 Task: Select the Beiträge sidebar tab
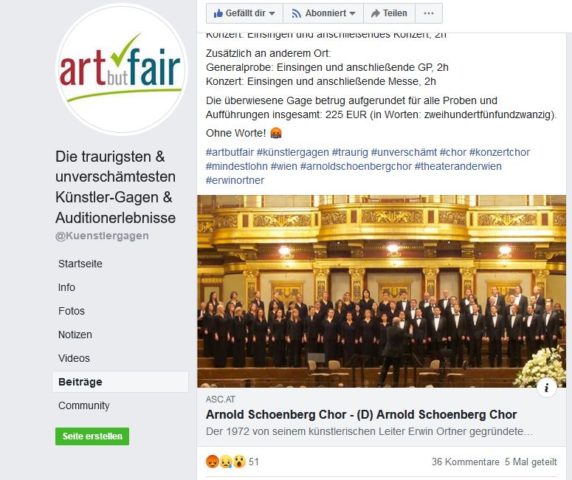120,382
